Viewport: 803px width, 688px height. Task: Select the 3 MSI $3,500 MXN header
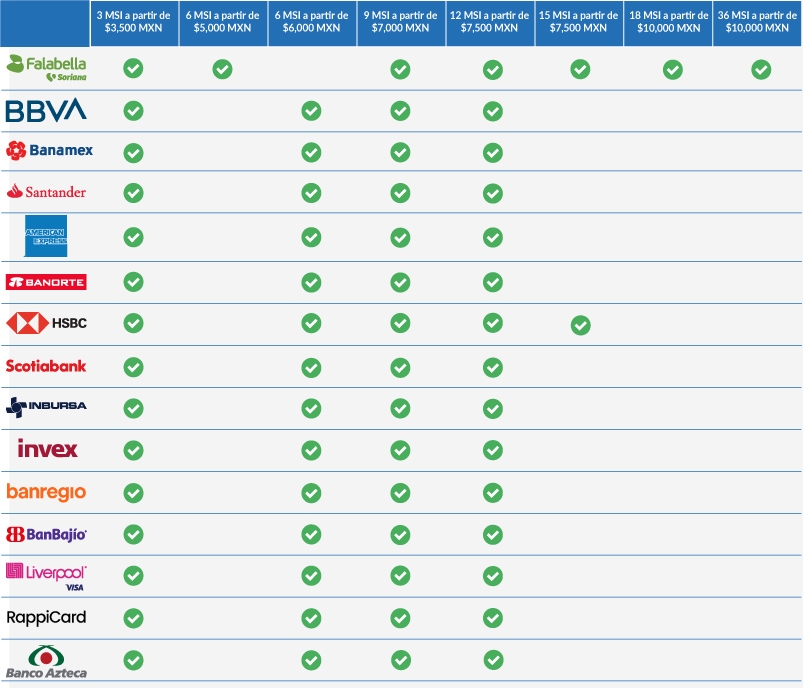pos(134,22)
